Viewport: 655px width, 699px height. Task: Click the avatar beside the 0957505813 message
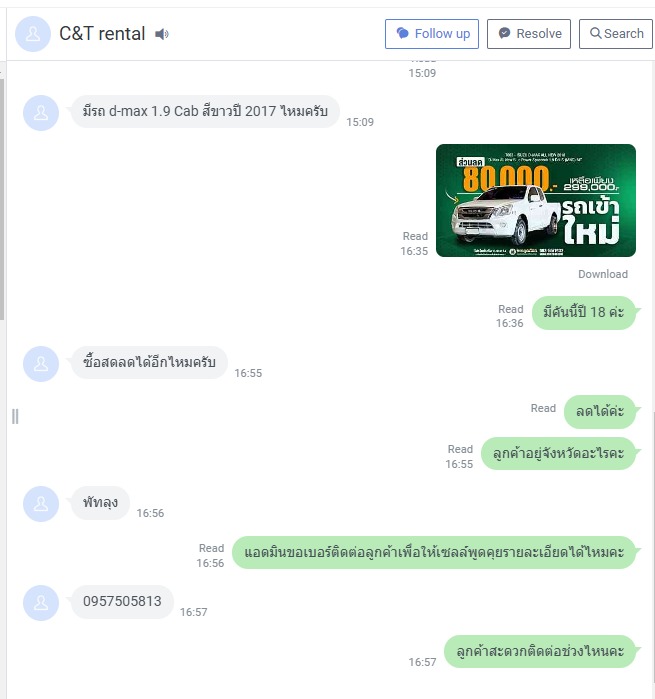coord(41,603)
